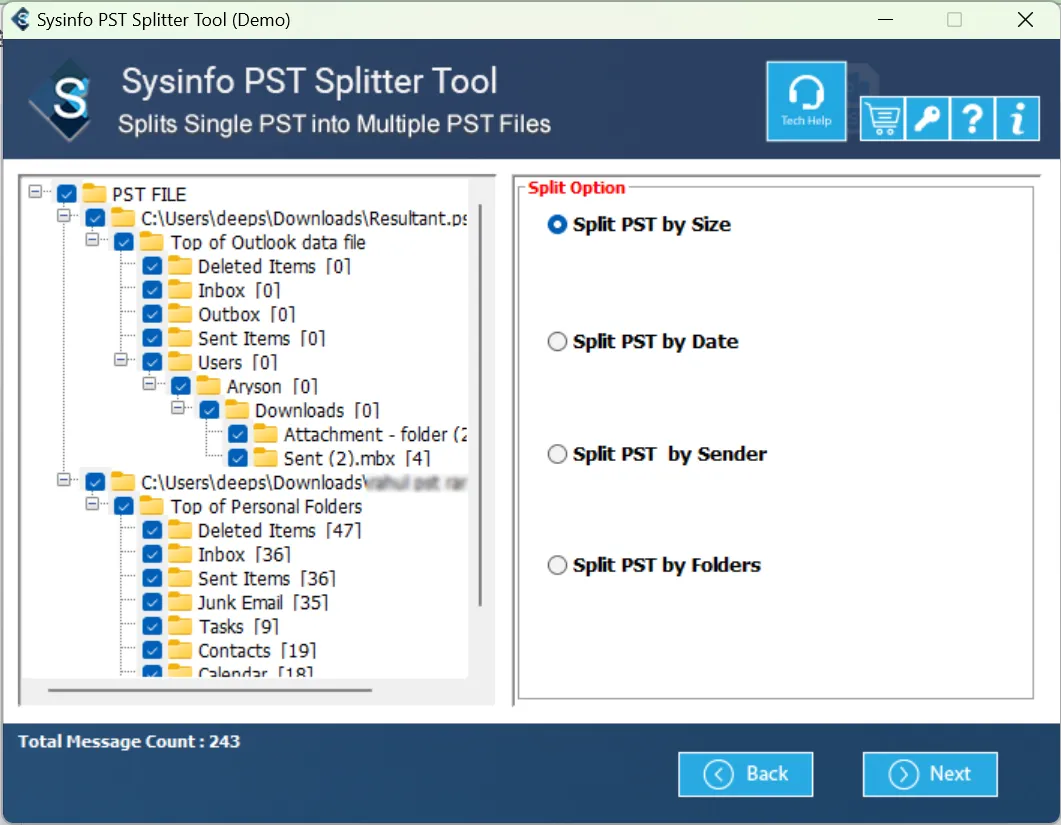1061x825 pixels.
Task: Collapse the Users [0] node
Action: 120,359
